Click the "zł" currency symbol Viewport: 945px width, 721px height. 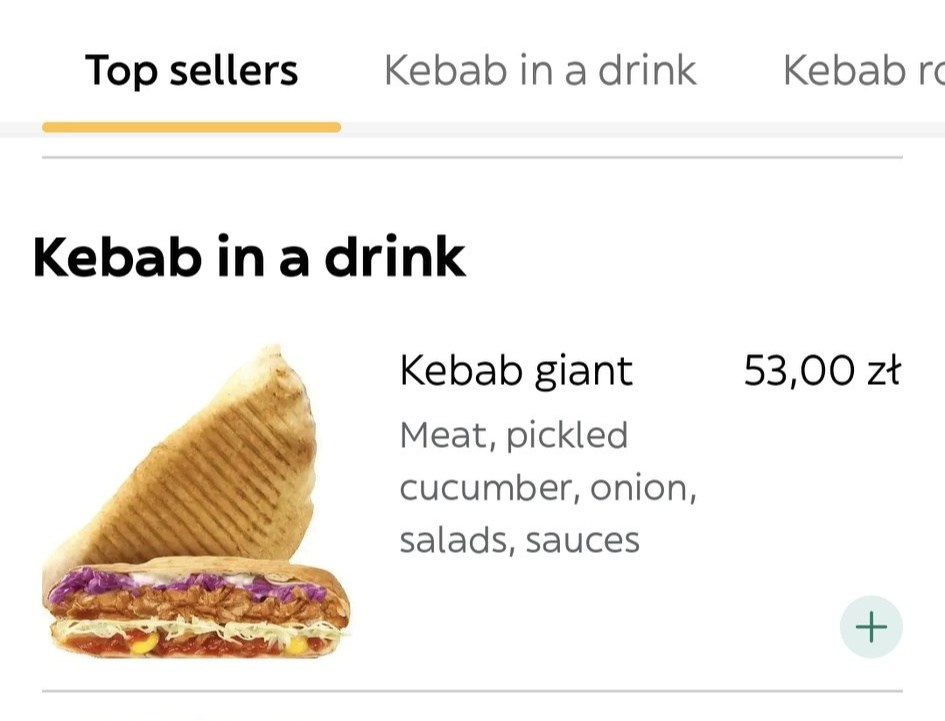pos(884,371)
